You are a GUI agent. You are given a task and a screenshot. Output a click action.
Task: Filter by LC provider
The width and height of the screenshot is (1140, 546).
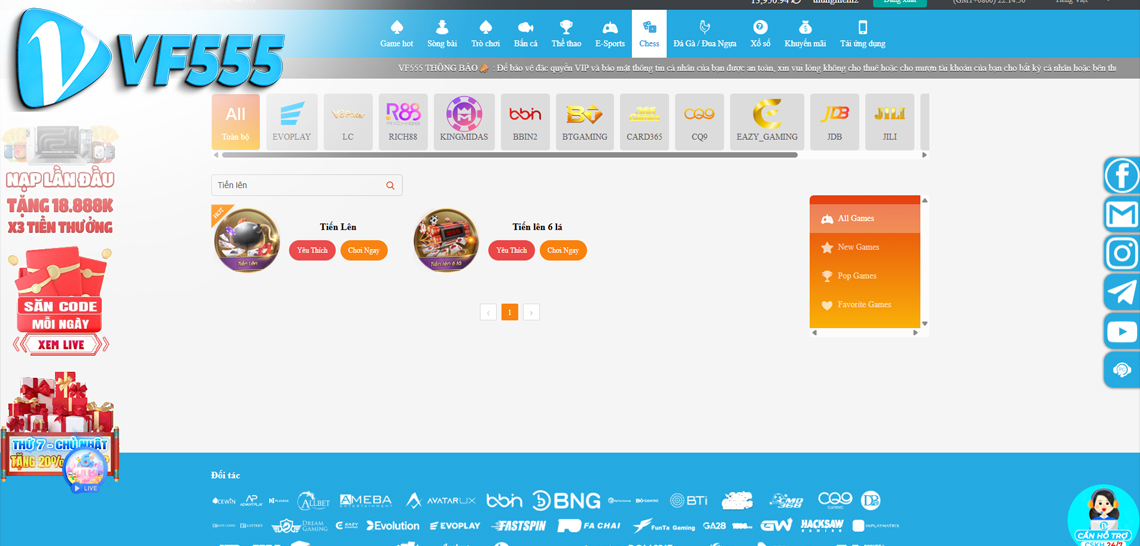pos(348,122)
